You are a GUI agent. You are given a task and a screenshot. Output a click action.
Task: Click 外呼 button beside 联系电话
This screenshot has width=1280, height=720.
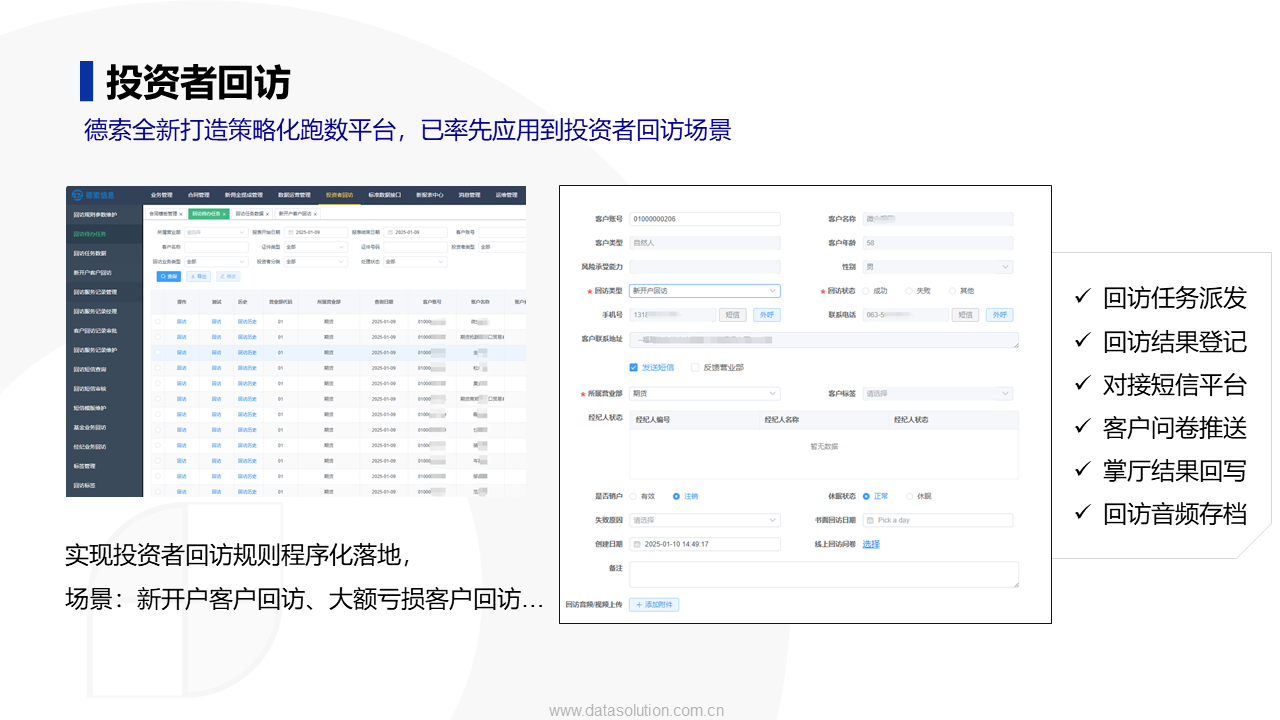point(999,315)
